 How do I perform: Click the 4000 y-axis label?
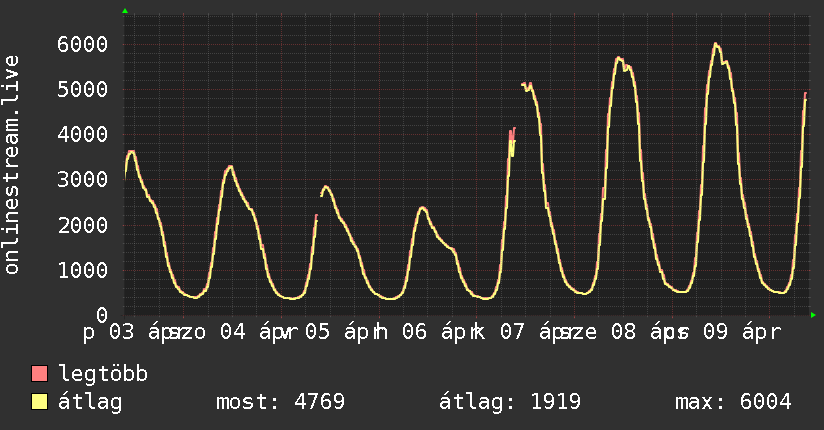pos(83,135)
